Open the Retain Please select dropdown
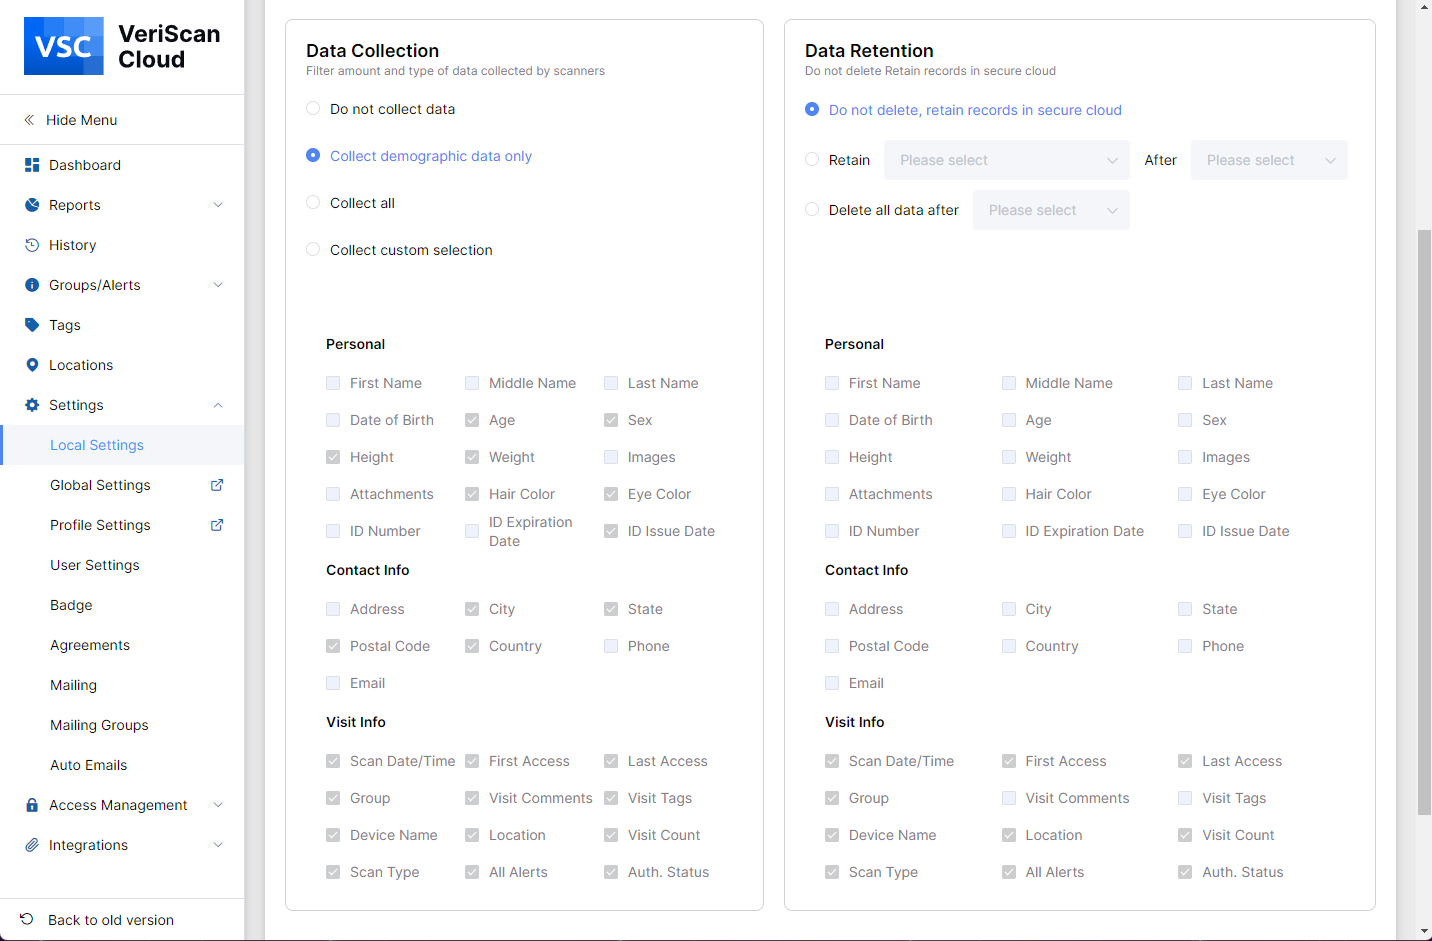This screenshot has width=1432, height=941. 1007,160
